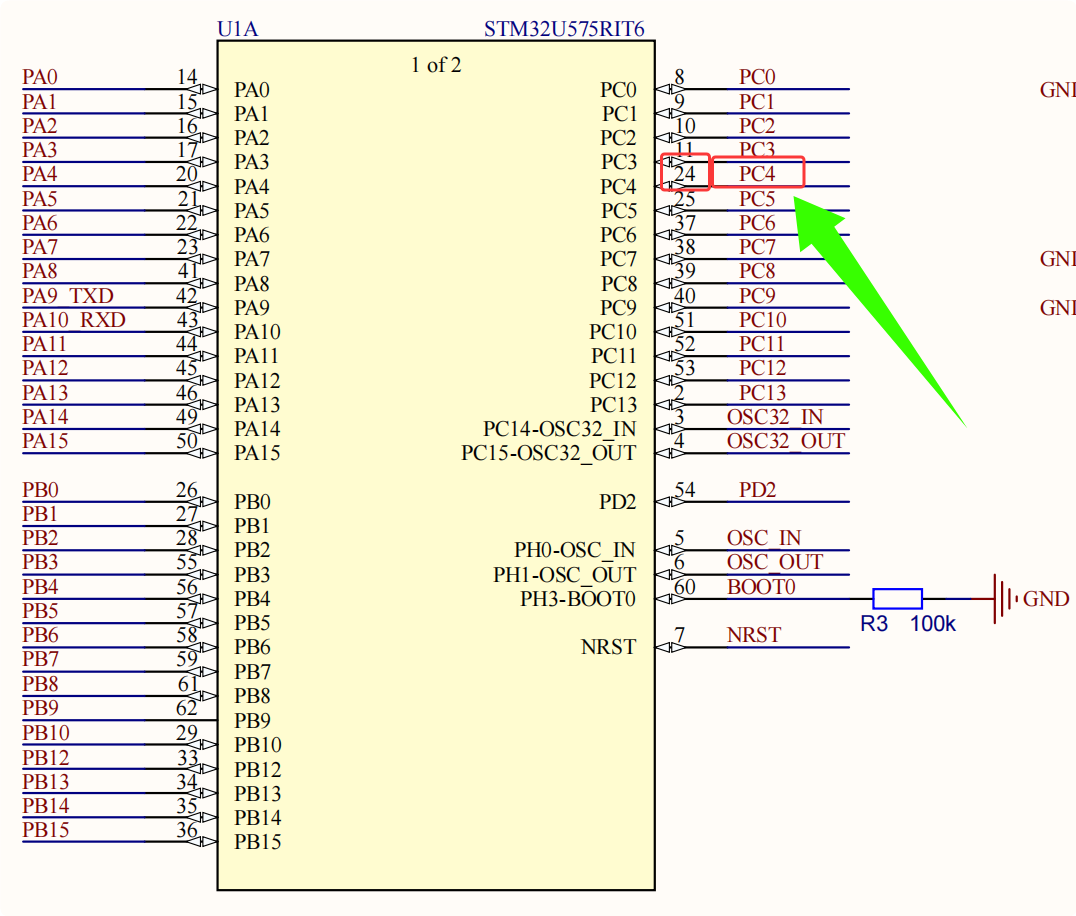Select the 100k resistor value
Screen dimensions: 1076x916
[x=933, y=624]
